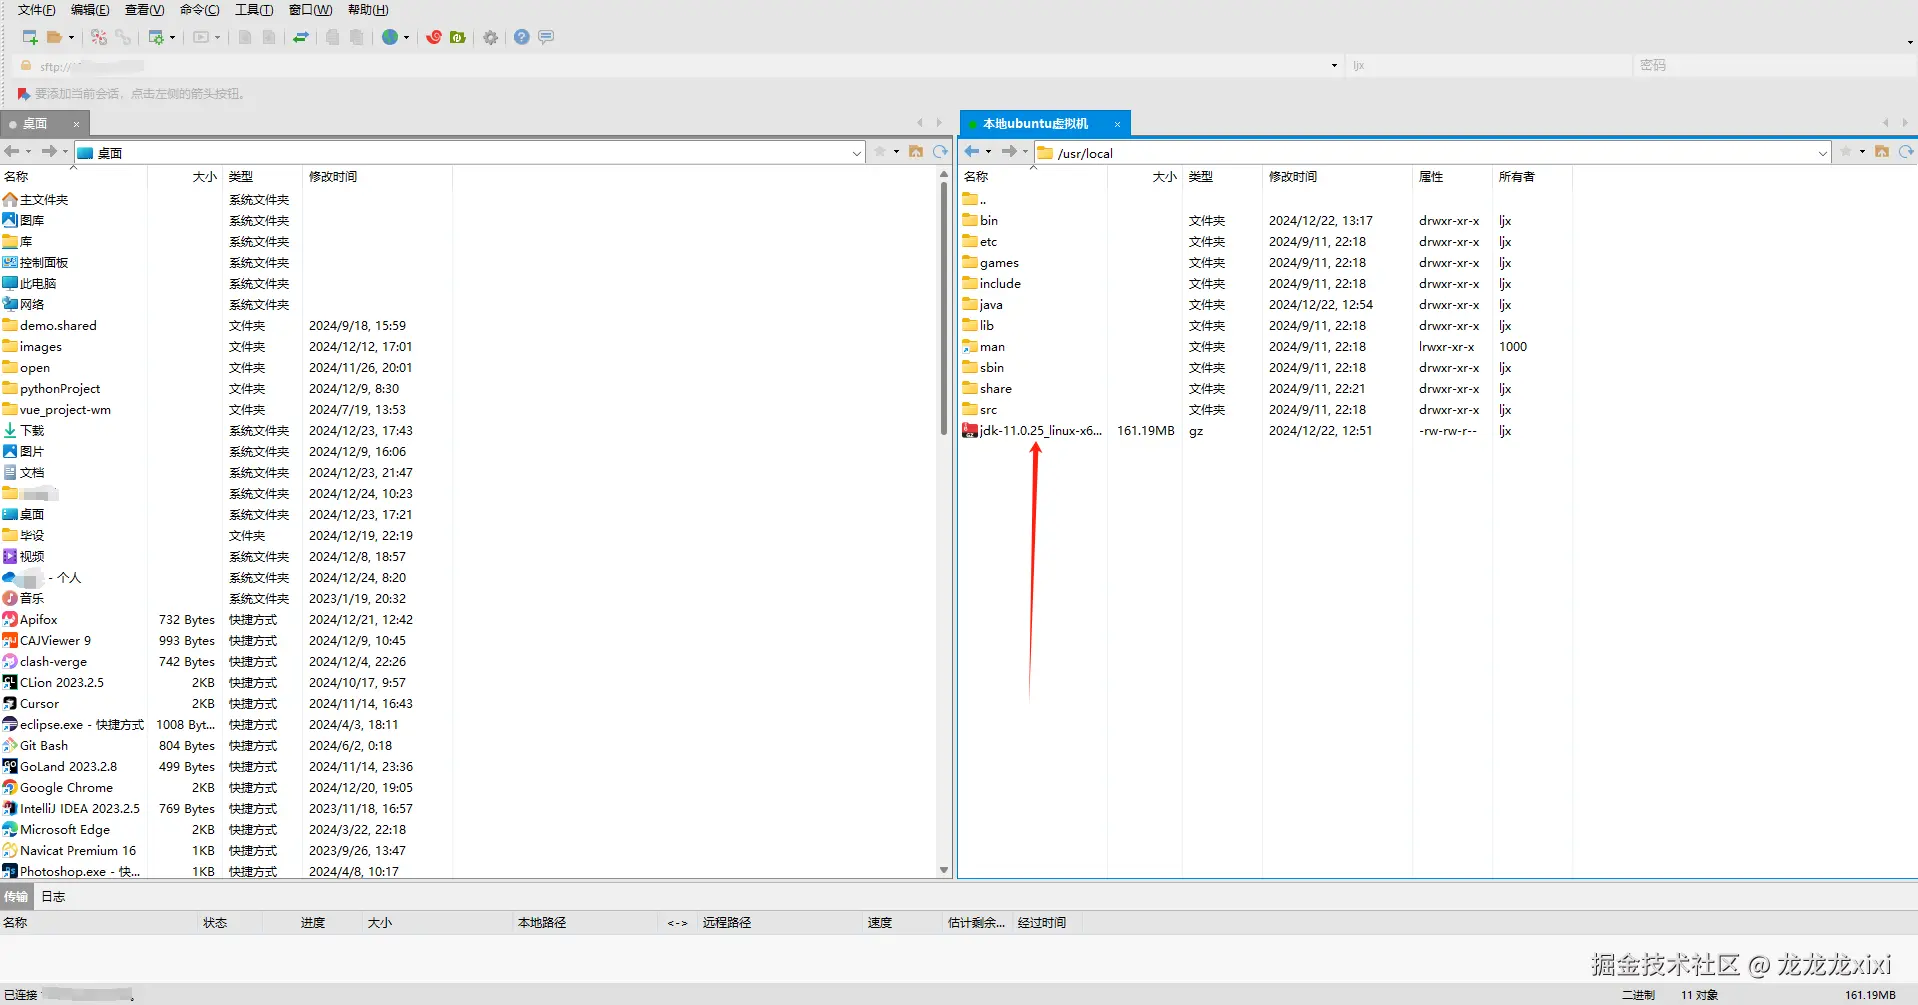Expand the Open Session dropdown arrow
This screenshot has width=1918, height=1005.
pyautogui.click(x=71, y=38)
